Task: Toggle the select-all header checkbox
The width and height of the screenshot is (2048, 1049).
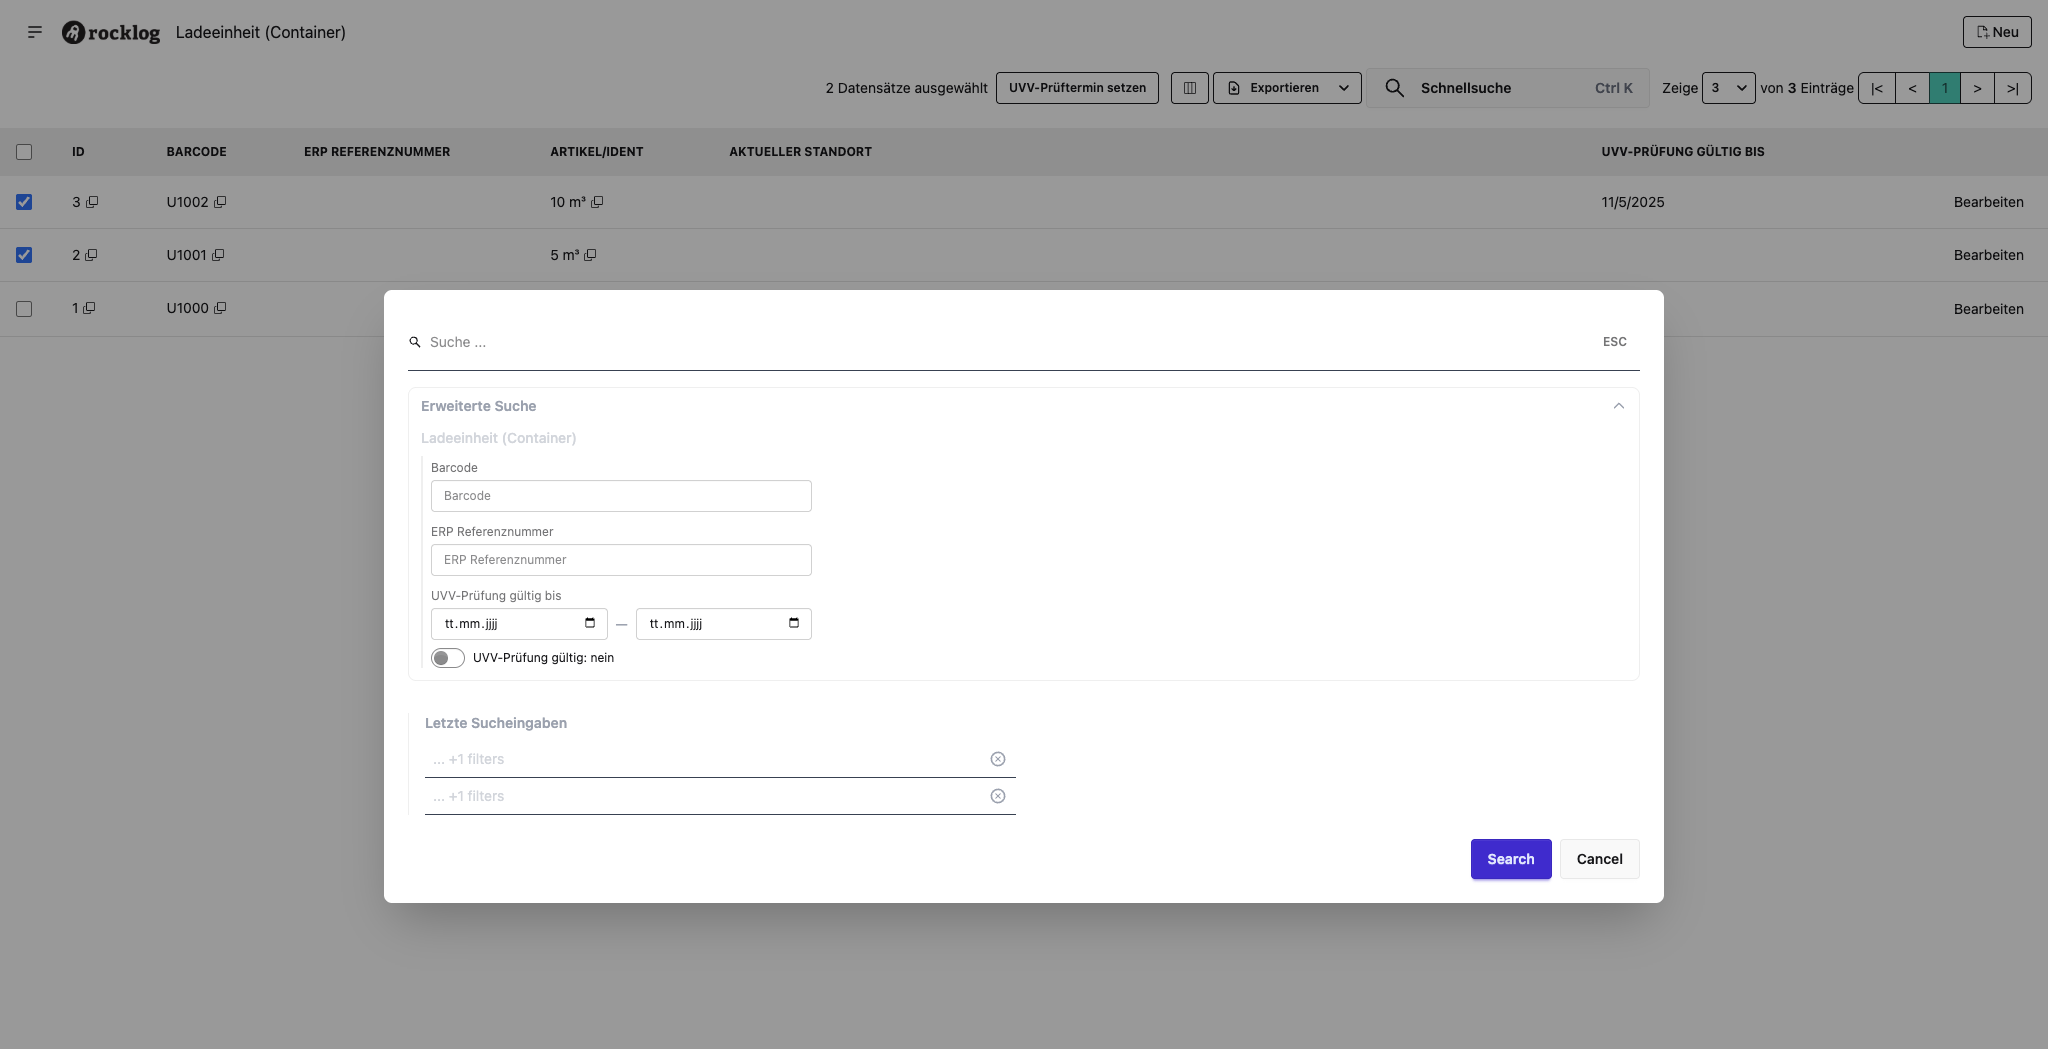Action: point(24,152)
